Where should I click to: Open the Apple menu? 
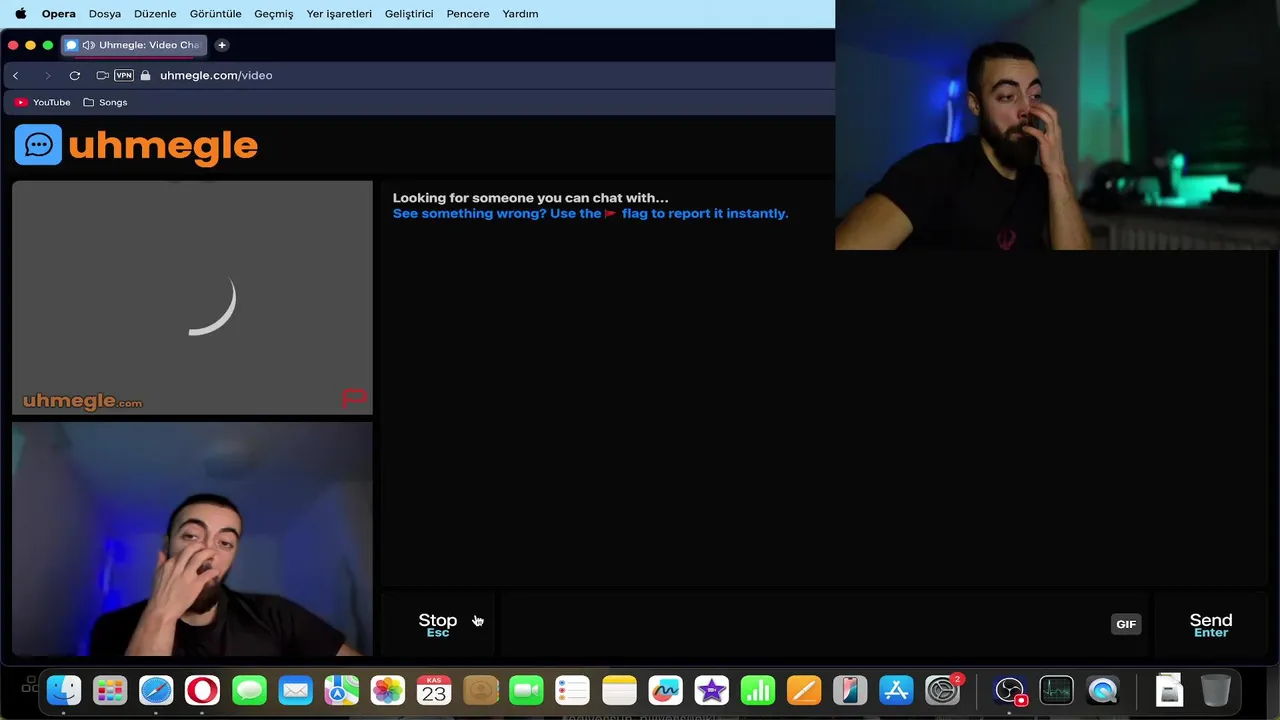[x=20, y=14]
